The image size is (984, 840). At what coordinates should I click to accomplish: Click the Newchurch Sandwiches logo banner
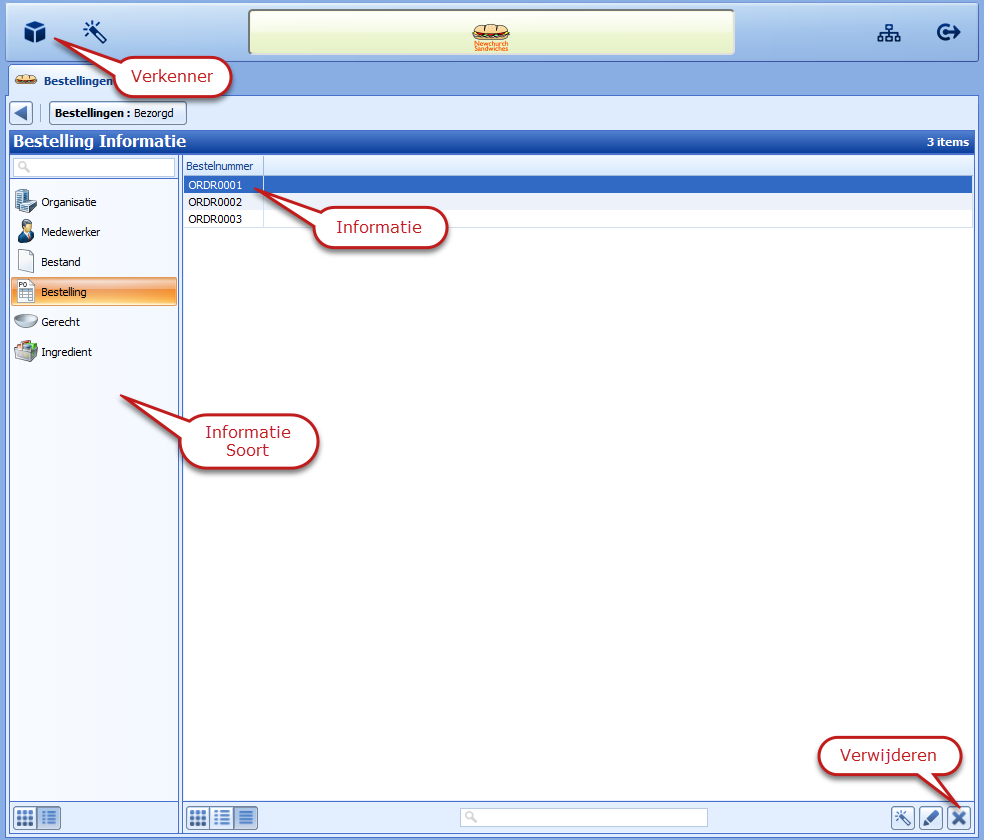(x=491, y=32)
